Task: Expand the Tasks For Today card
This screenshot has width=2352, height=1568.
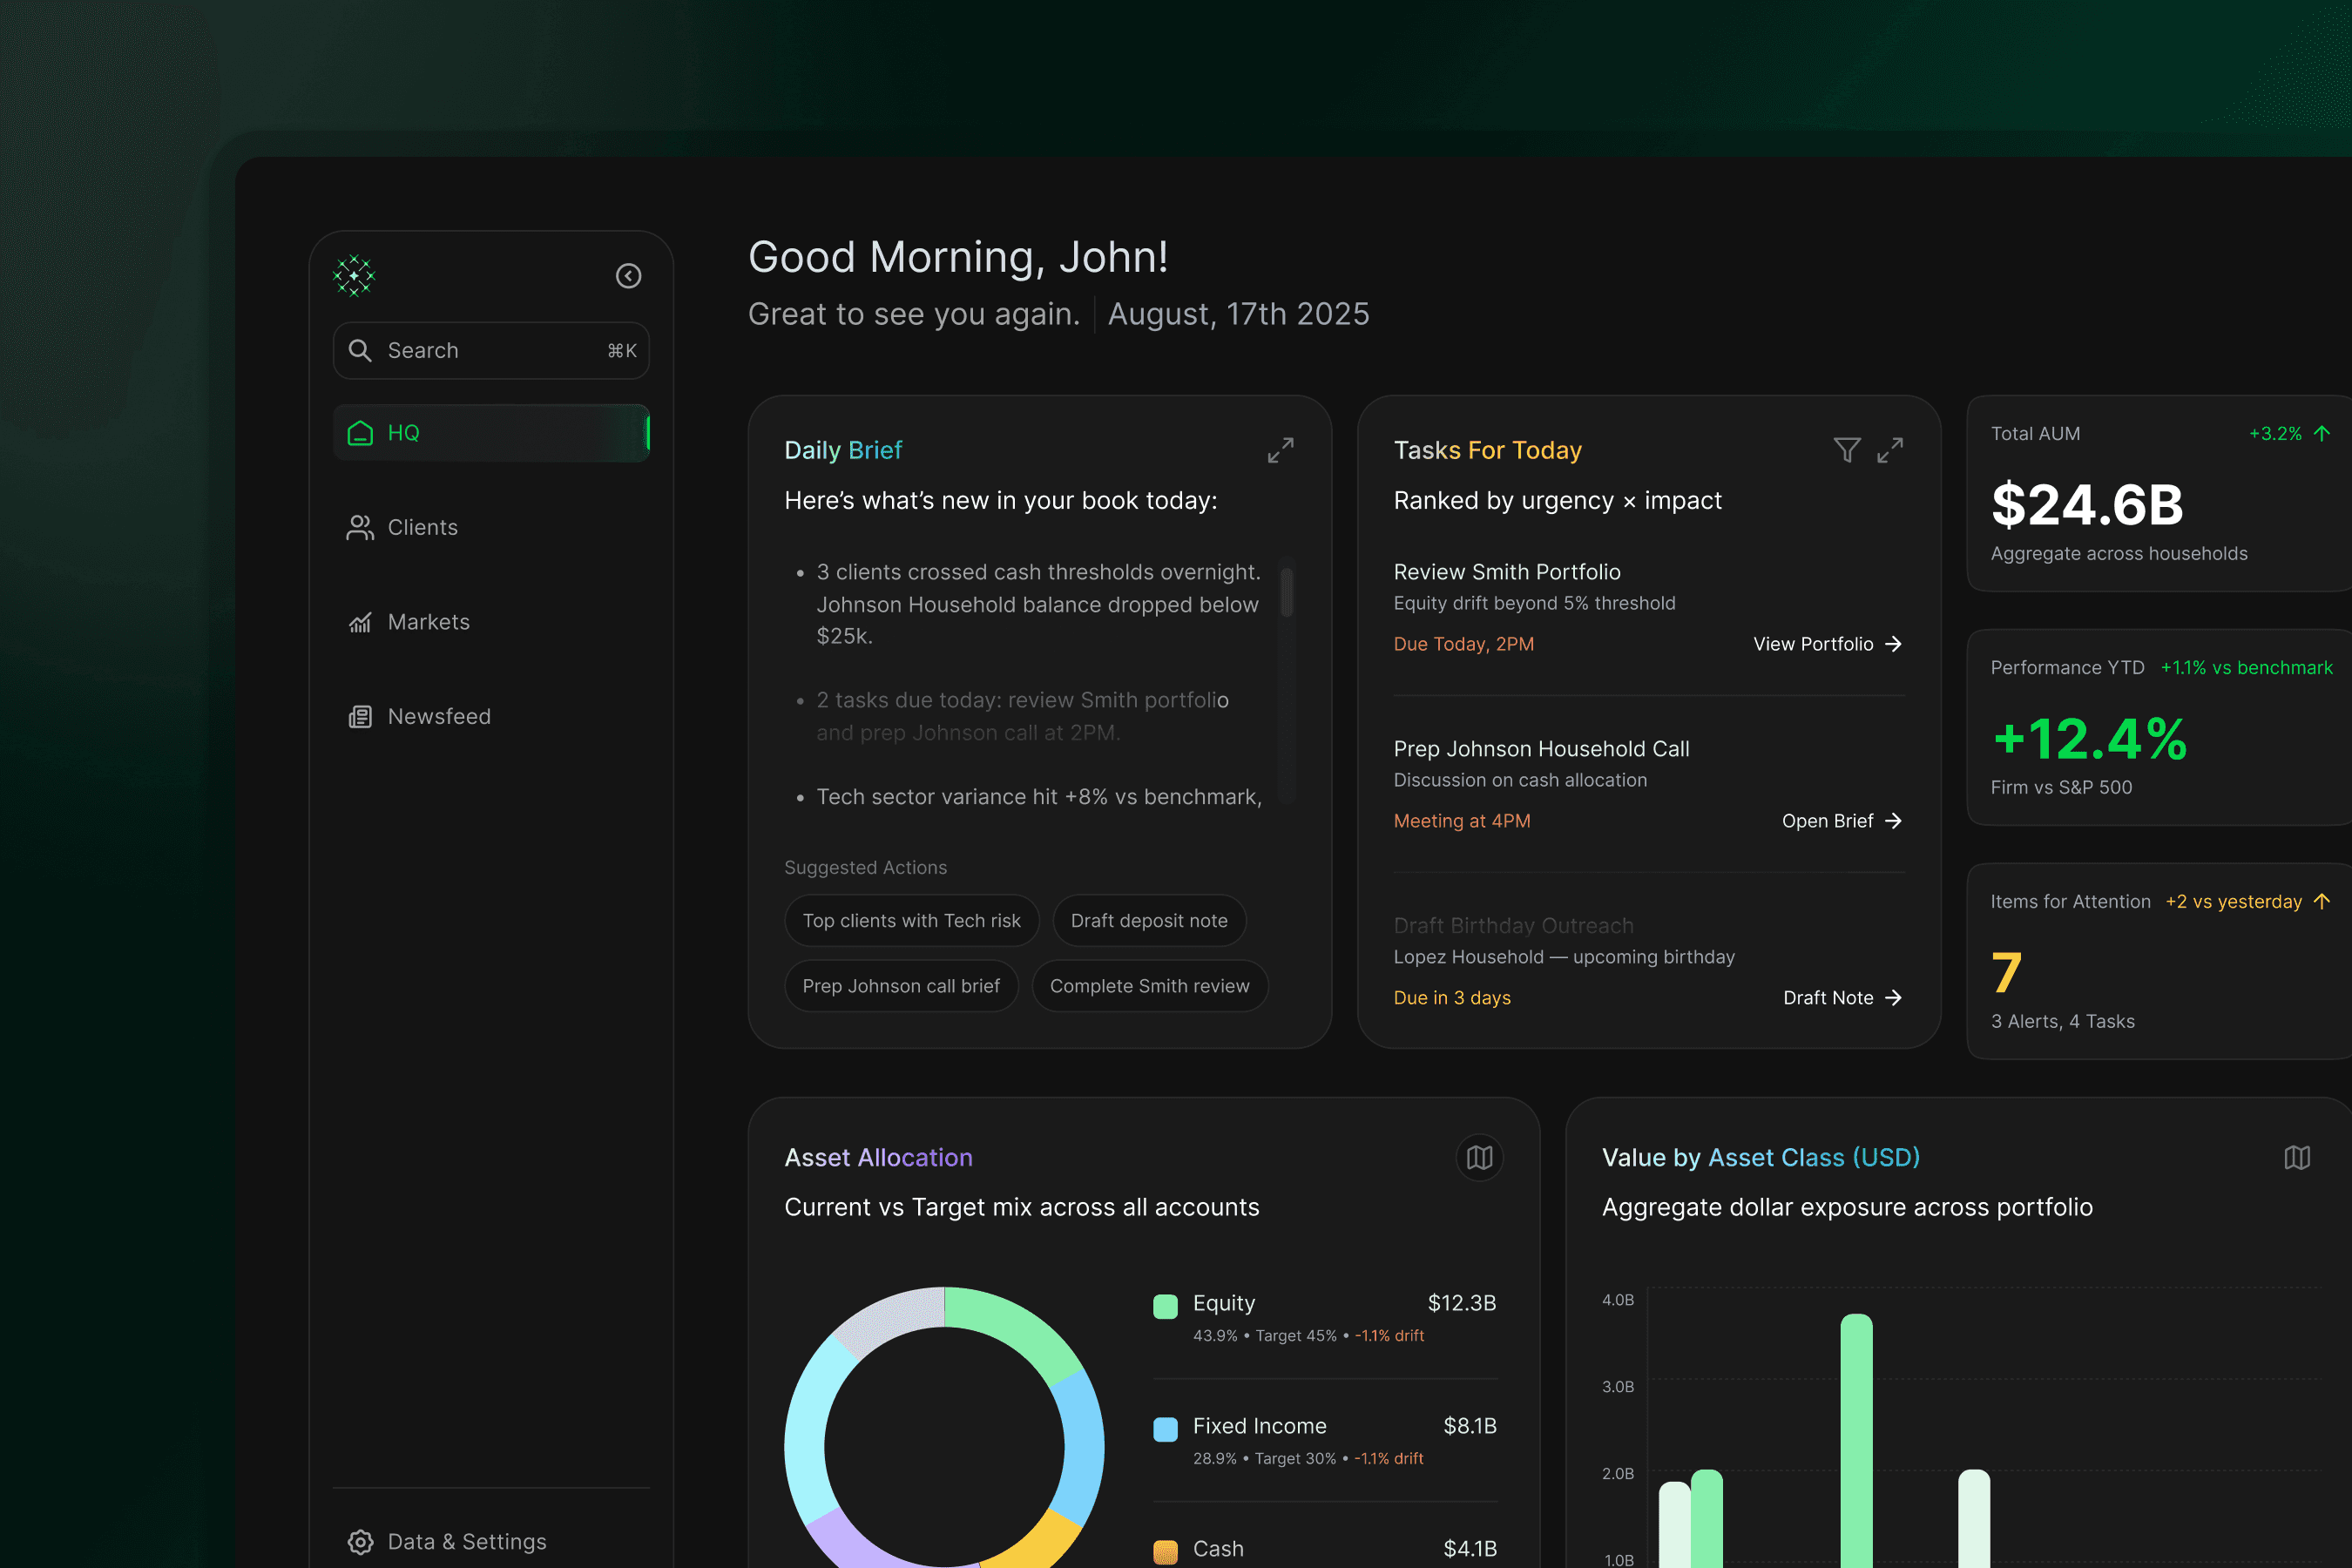Action: (x=1890, y=450)
